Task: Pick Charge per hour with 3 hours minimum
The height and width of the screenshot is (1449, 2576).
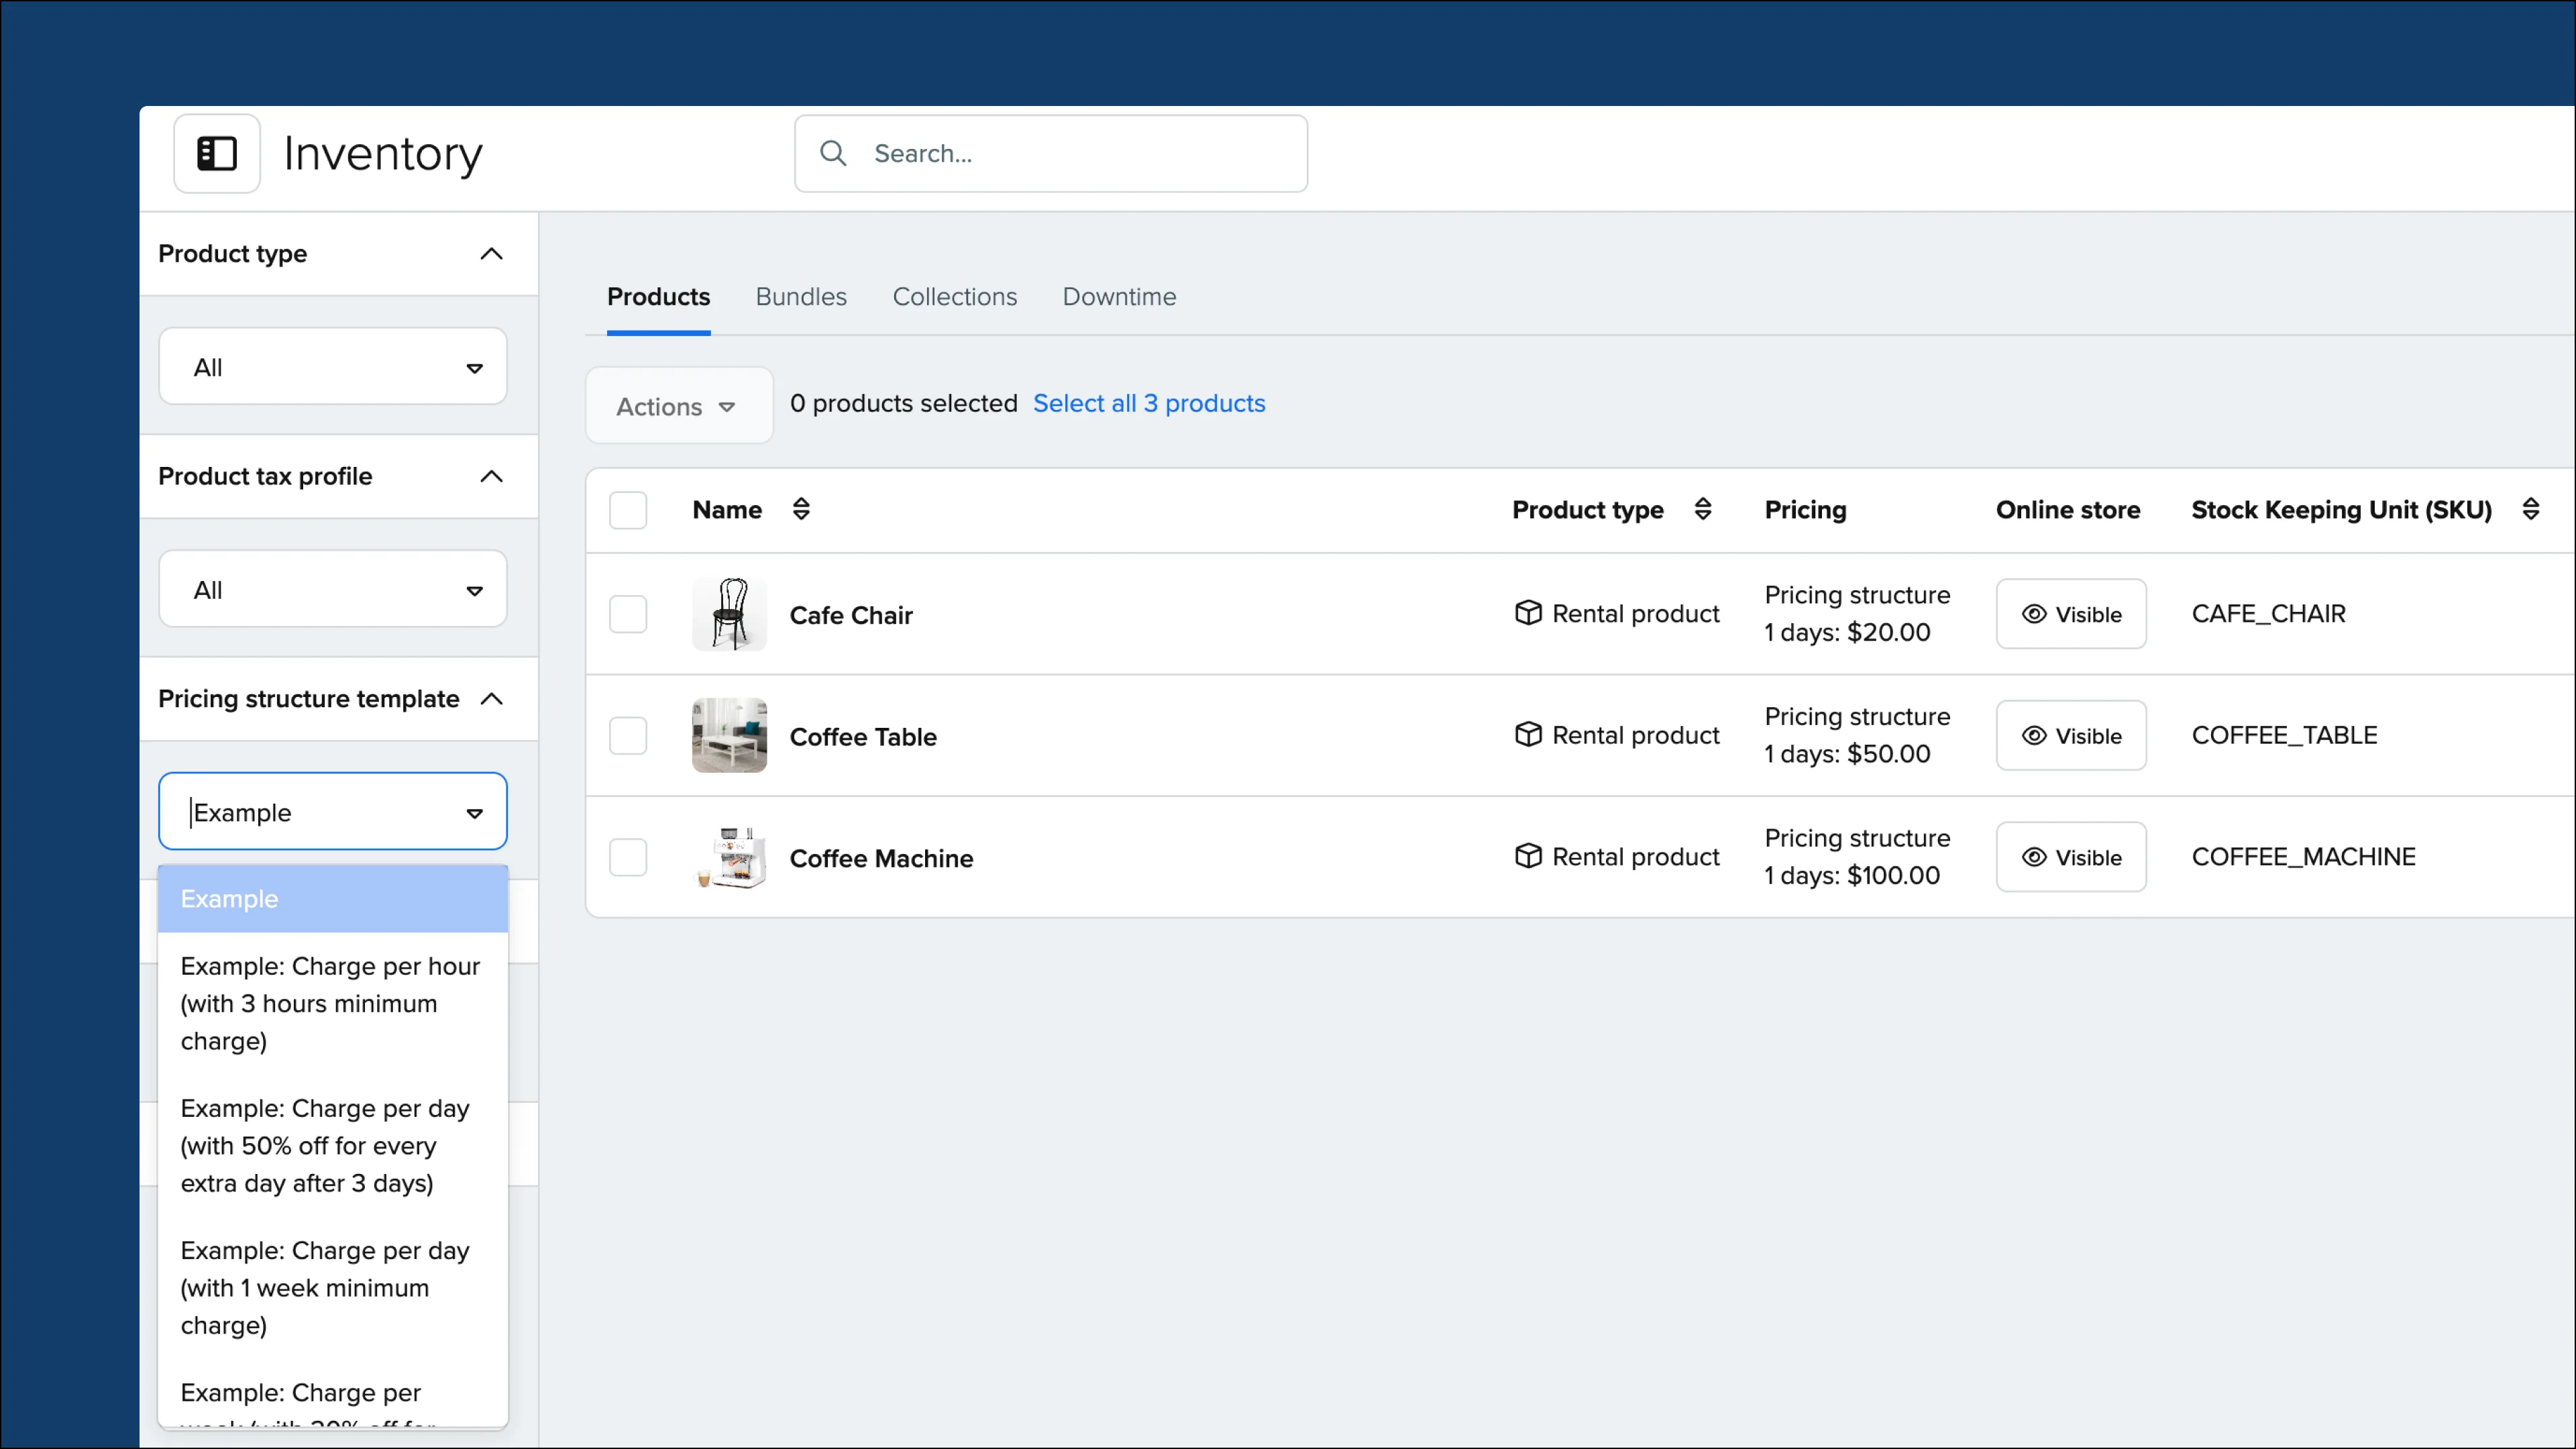Action: tap(333, 1004)
